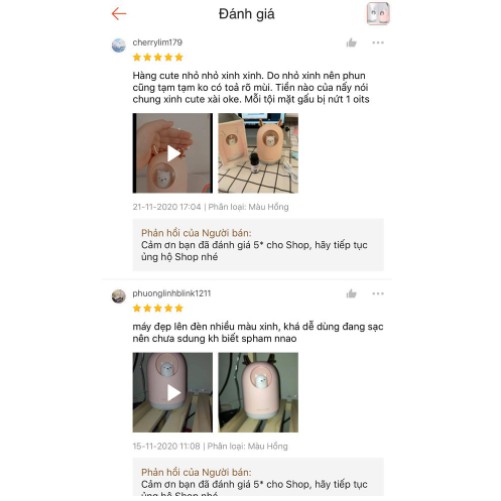Open the username cherrylim179
Viewport: 501px width, 501px height.
pos(157,42)
